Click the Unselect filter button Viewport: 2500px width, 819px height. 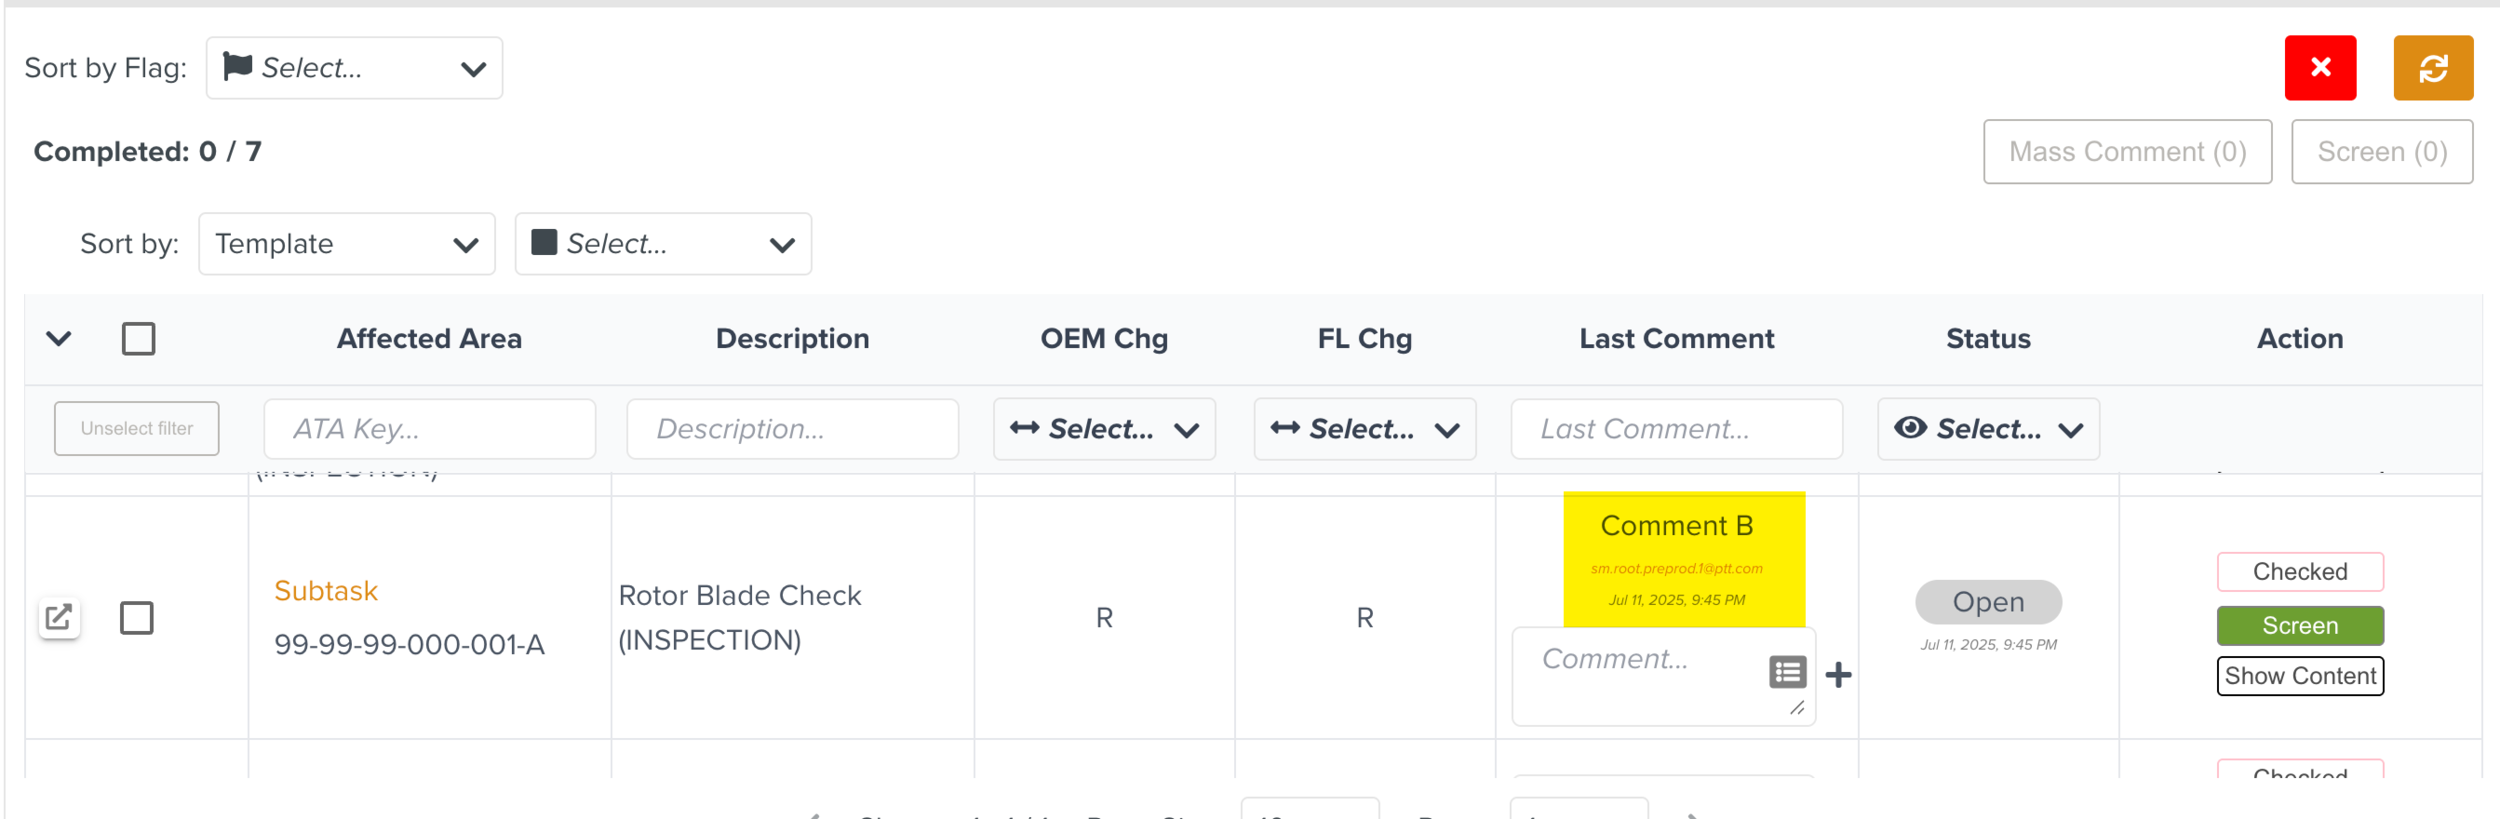pyautogui.click(x=137, y=429)
